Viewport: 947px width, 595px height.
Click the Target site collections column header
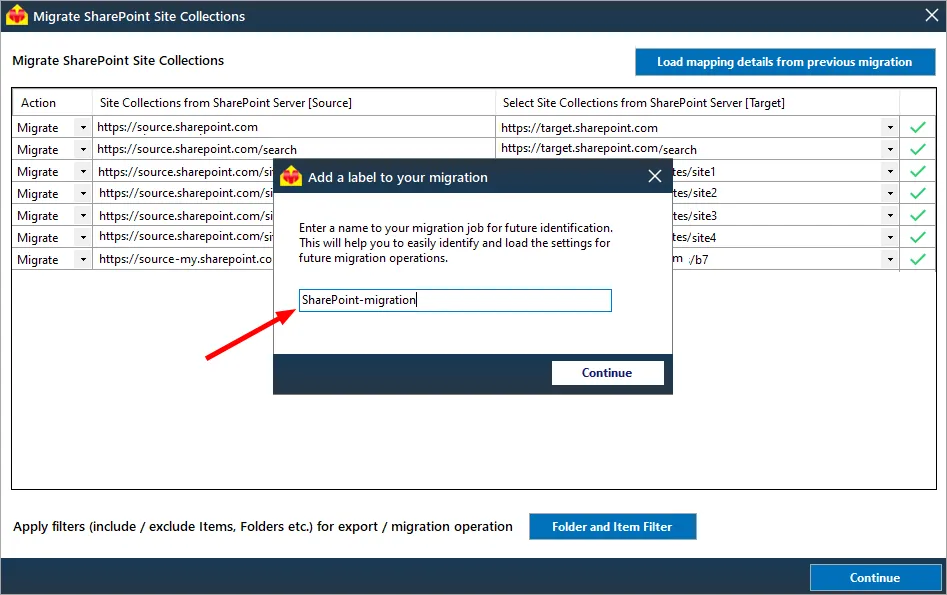[x=698, y=103]
